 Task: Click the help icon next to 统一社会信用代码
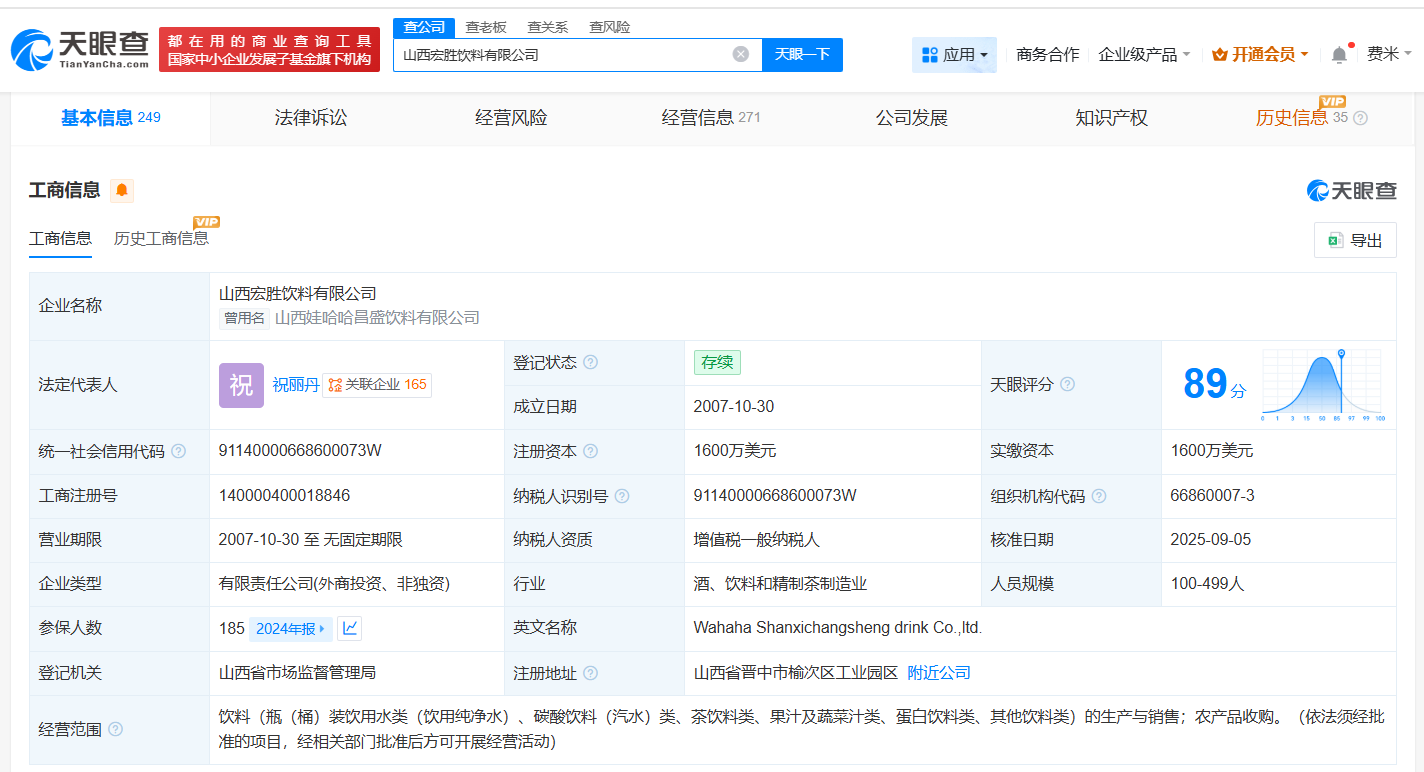click(x=178, y=451)
